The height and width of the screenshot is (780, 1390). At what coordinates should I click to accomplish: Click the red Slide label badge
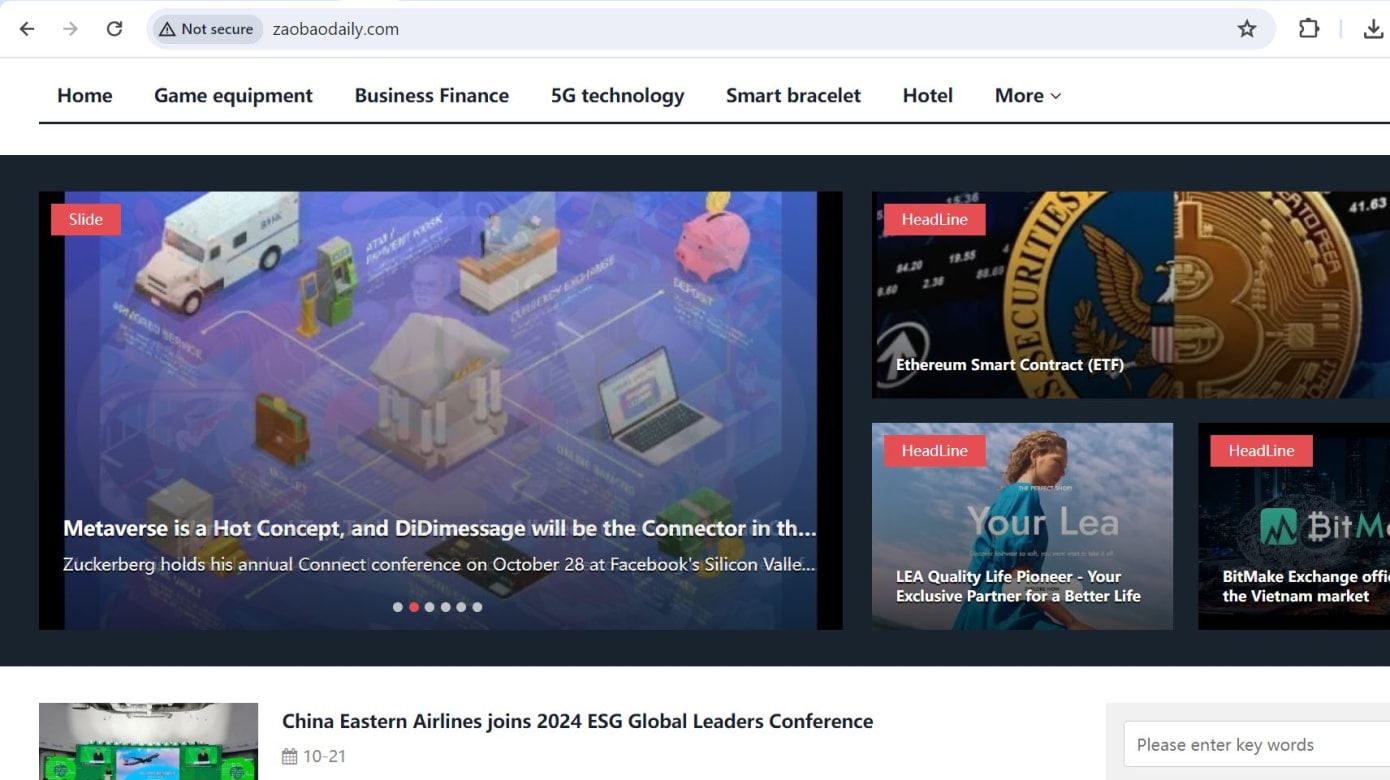click(x=86, y=219)
